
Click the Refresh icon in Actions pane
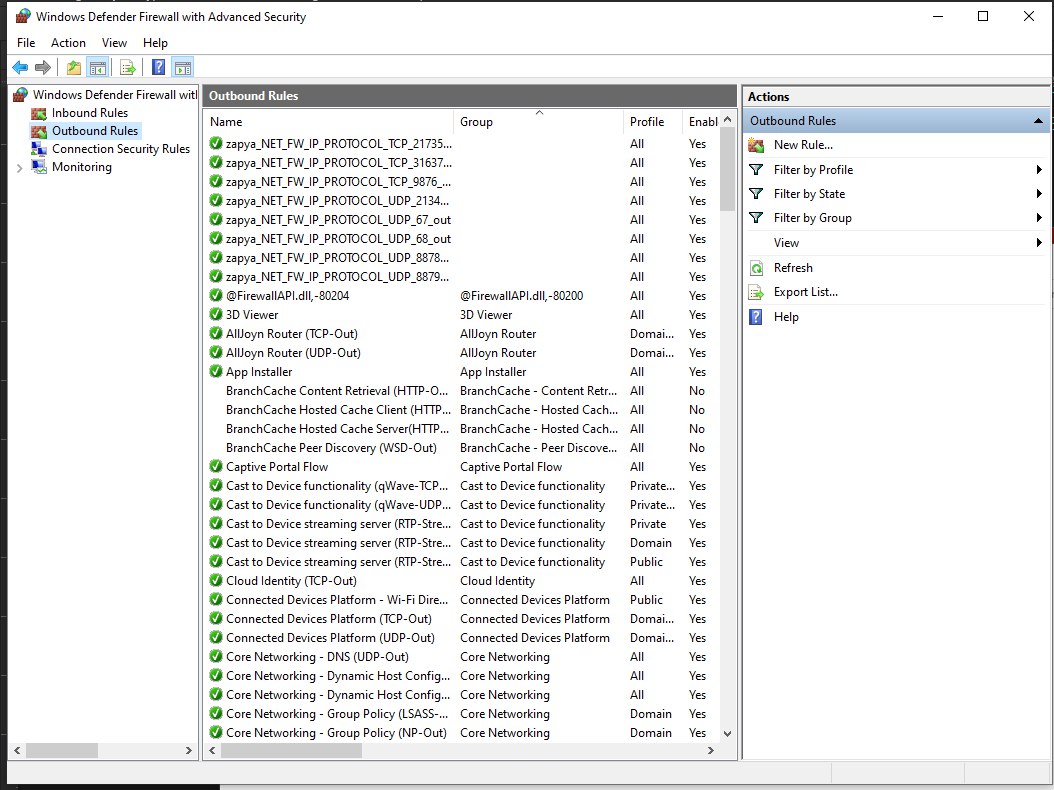(x=756, y=268)
